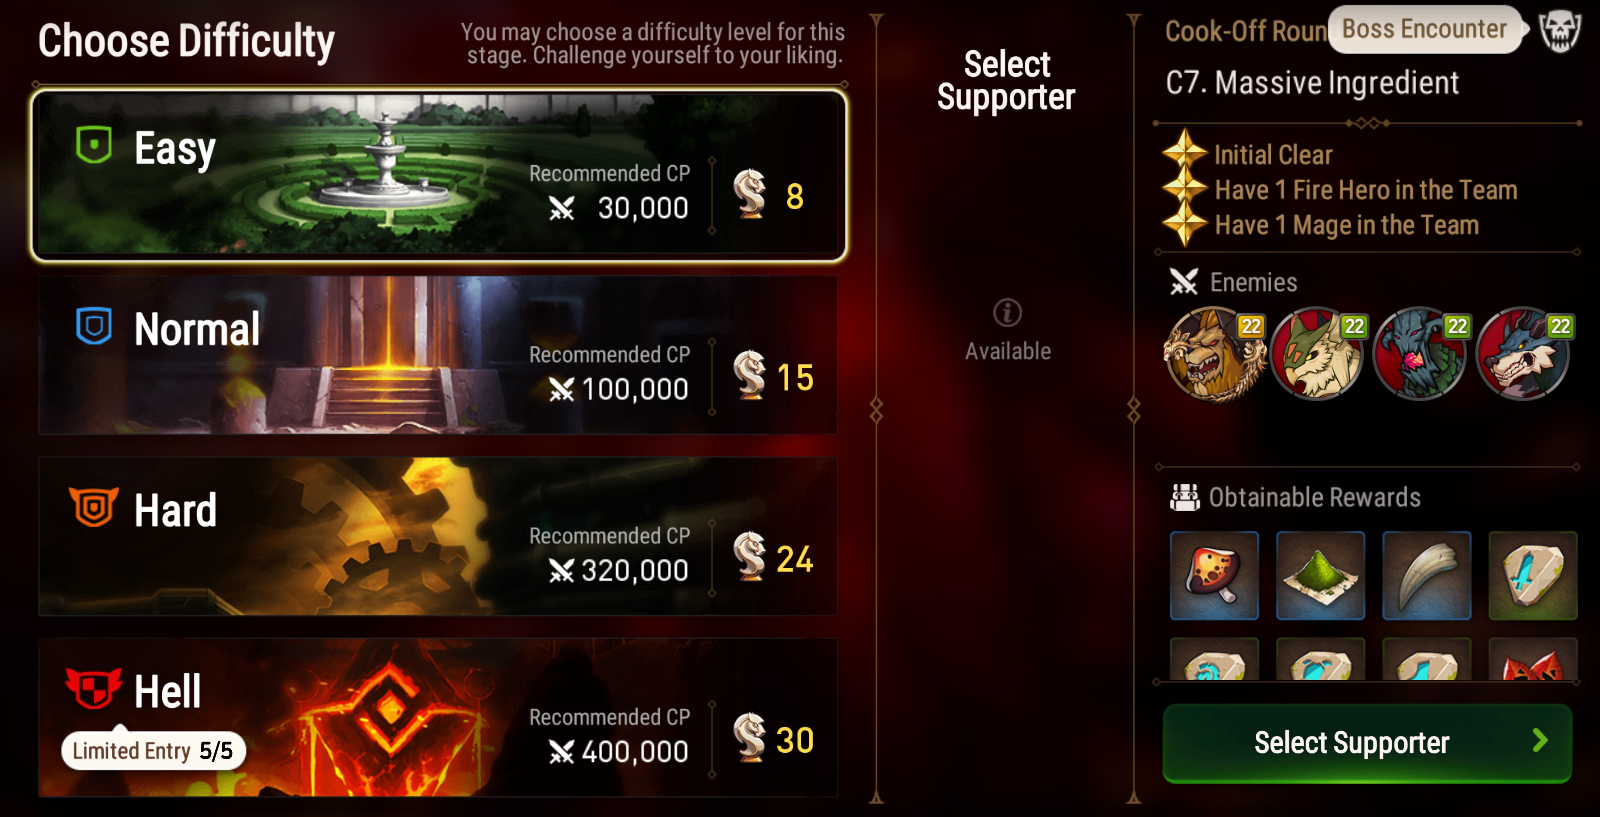Select the dark dragon enemy portrait

coord(1421,354)
